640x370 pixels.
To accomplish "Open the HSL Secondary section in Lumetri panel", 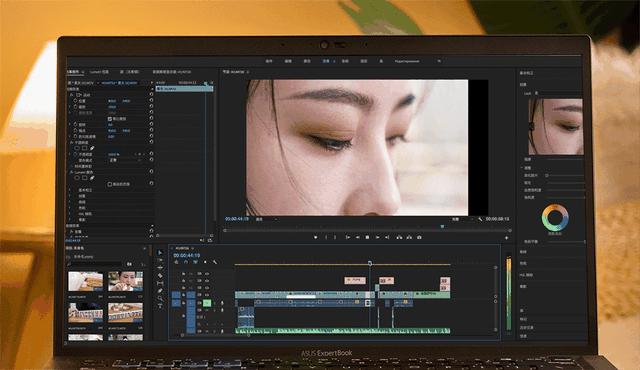I will pos(527,275).
